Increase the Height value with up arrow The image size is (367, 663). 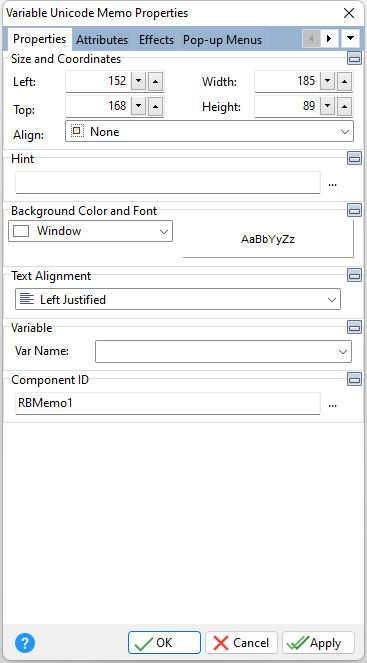click(345, 107)
